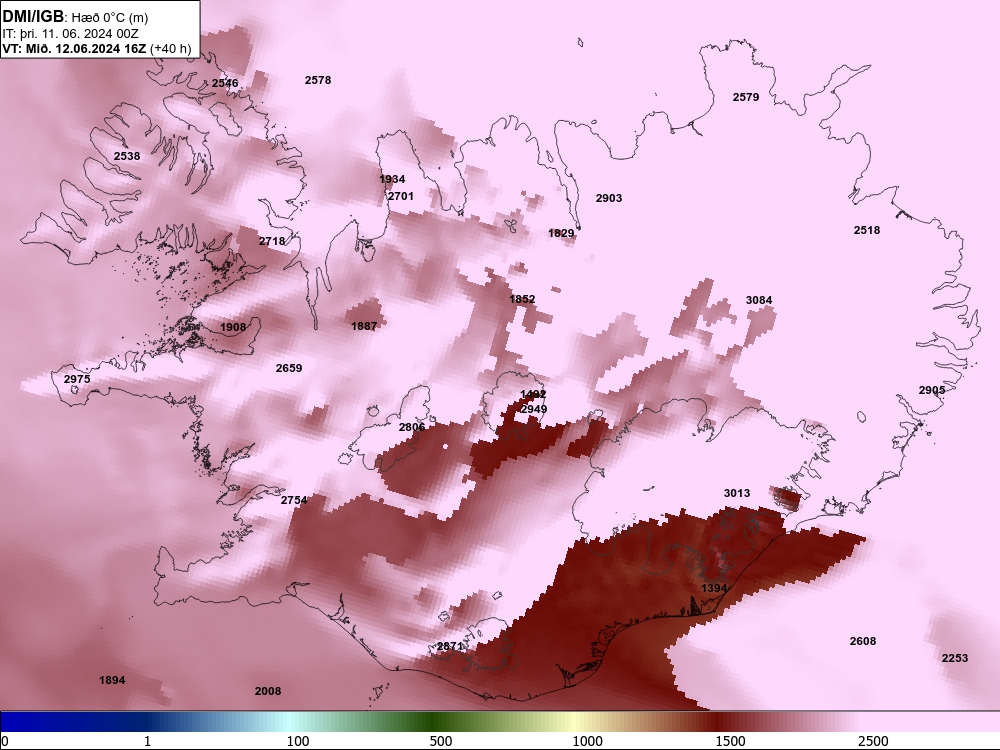
Task: Click the map value 1887
Action: point(364,326)
